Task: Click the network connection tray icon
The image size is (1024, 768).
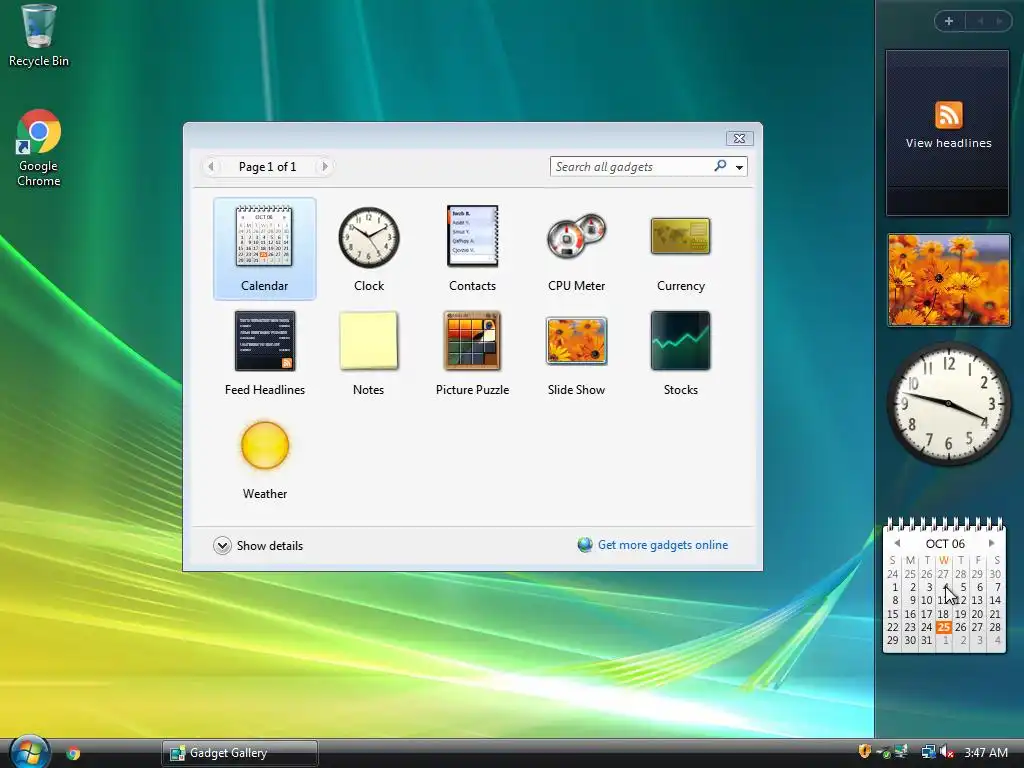Action: point(928,752)
